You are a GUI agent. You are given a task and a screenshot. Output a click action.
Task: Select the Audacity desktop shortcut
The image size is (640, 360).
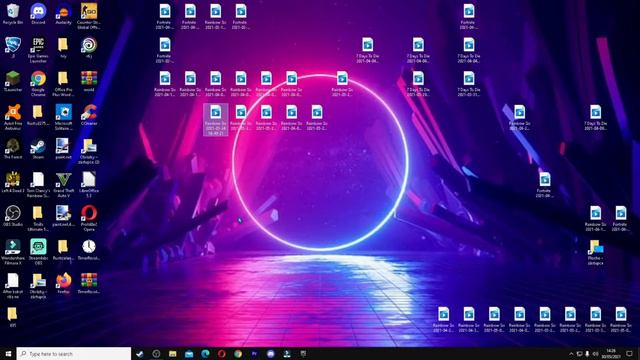click(x=63, y=14)
